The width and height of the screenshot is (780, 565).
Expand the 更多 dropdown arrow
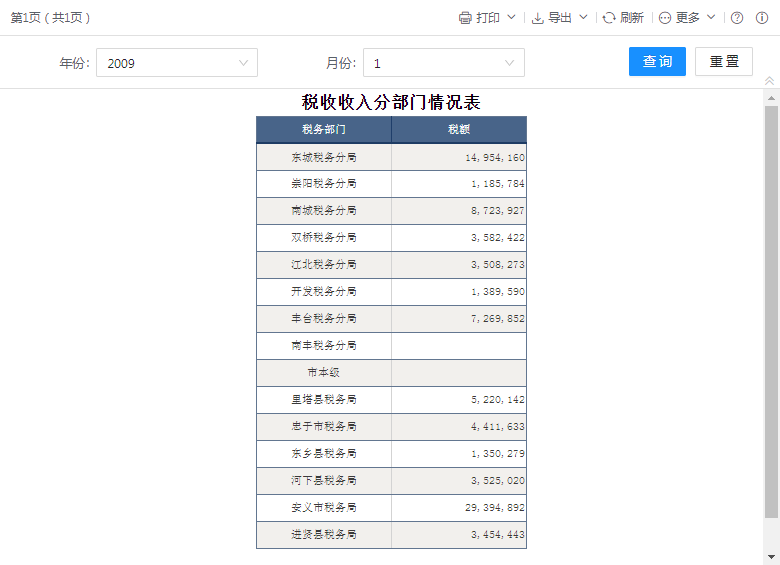[711, 17]
